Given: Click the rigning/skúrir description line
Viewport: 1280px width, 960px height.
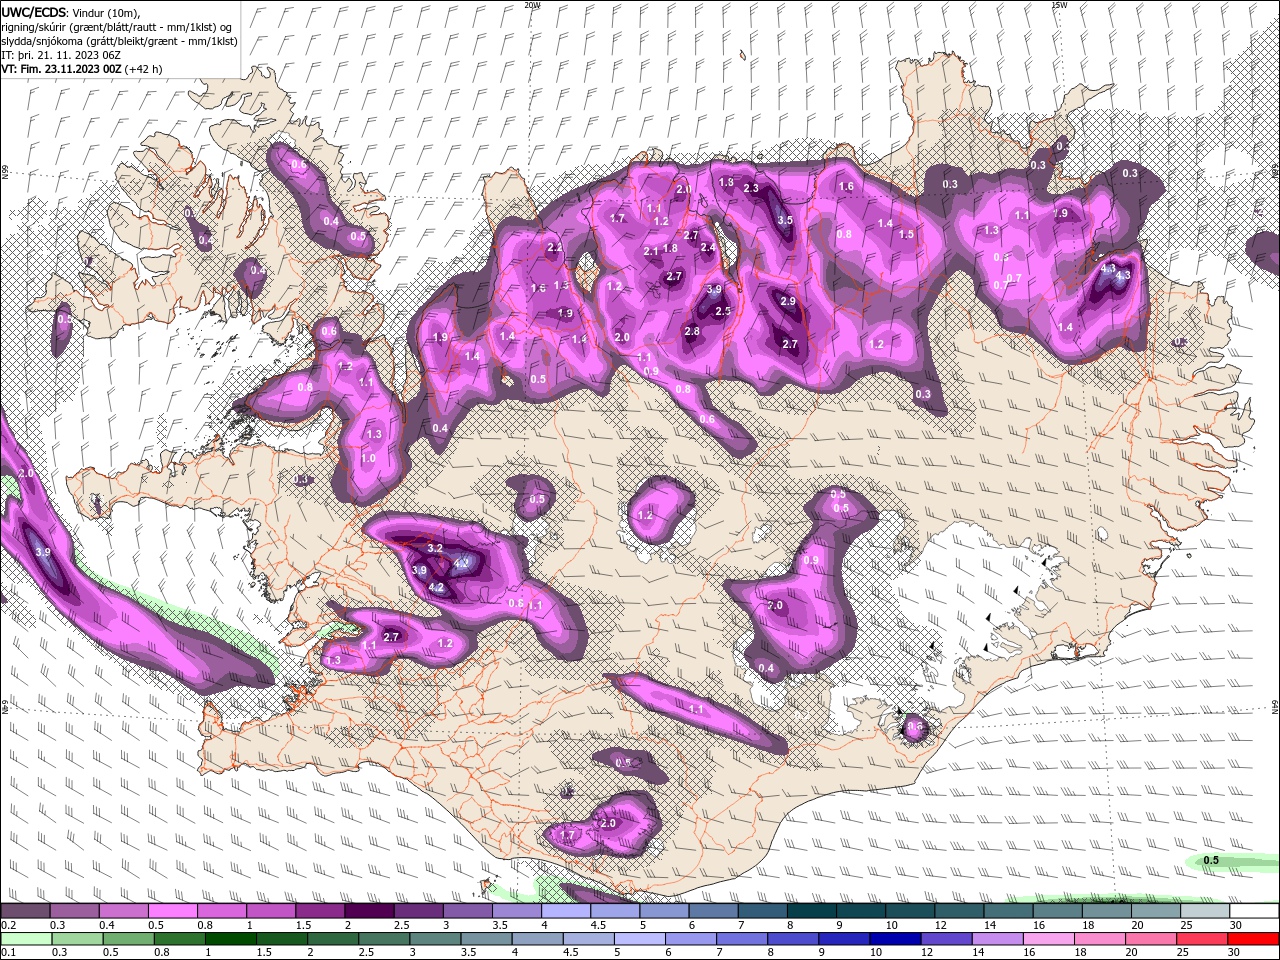Looking at the screenshot, I should 116,26.
